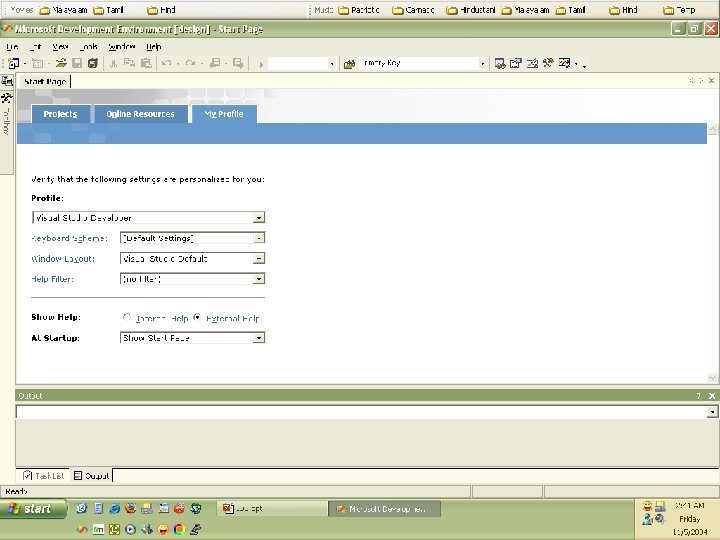Click the Start Page scrollbar up arrow
The width and height of the screenshot is (720, 540).
[x=712, y=129]
